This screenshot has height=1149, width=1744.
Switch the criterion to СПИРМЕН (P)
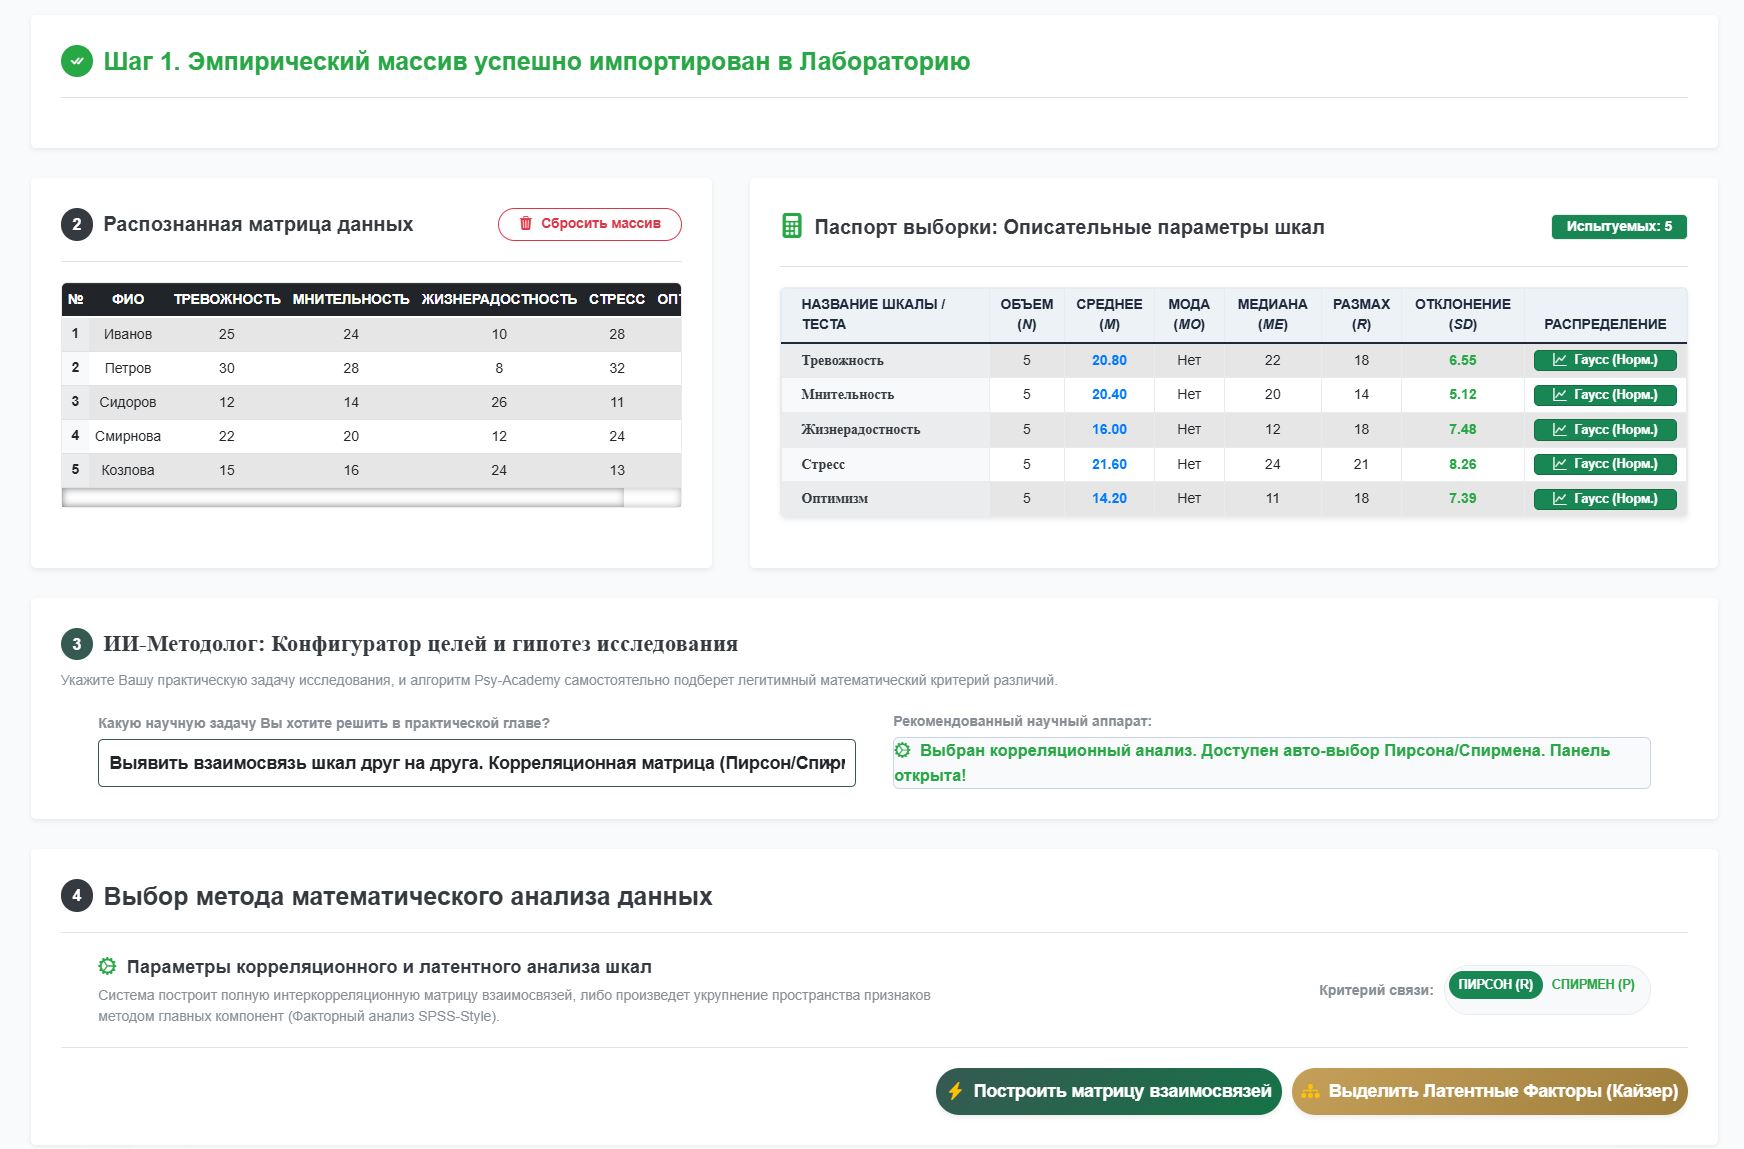(1593, 985)
